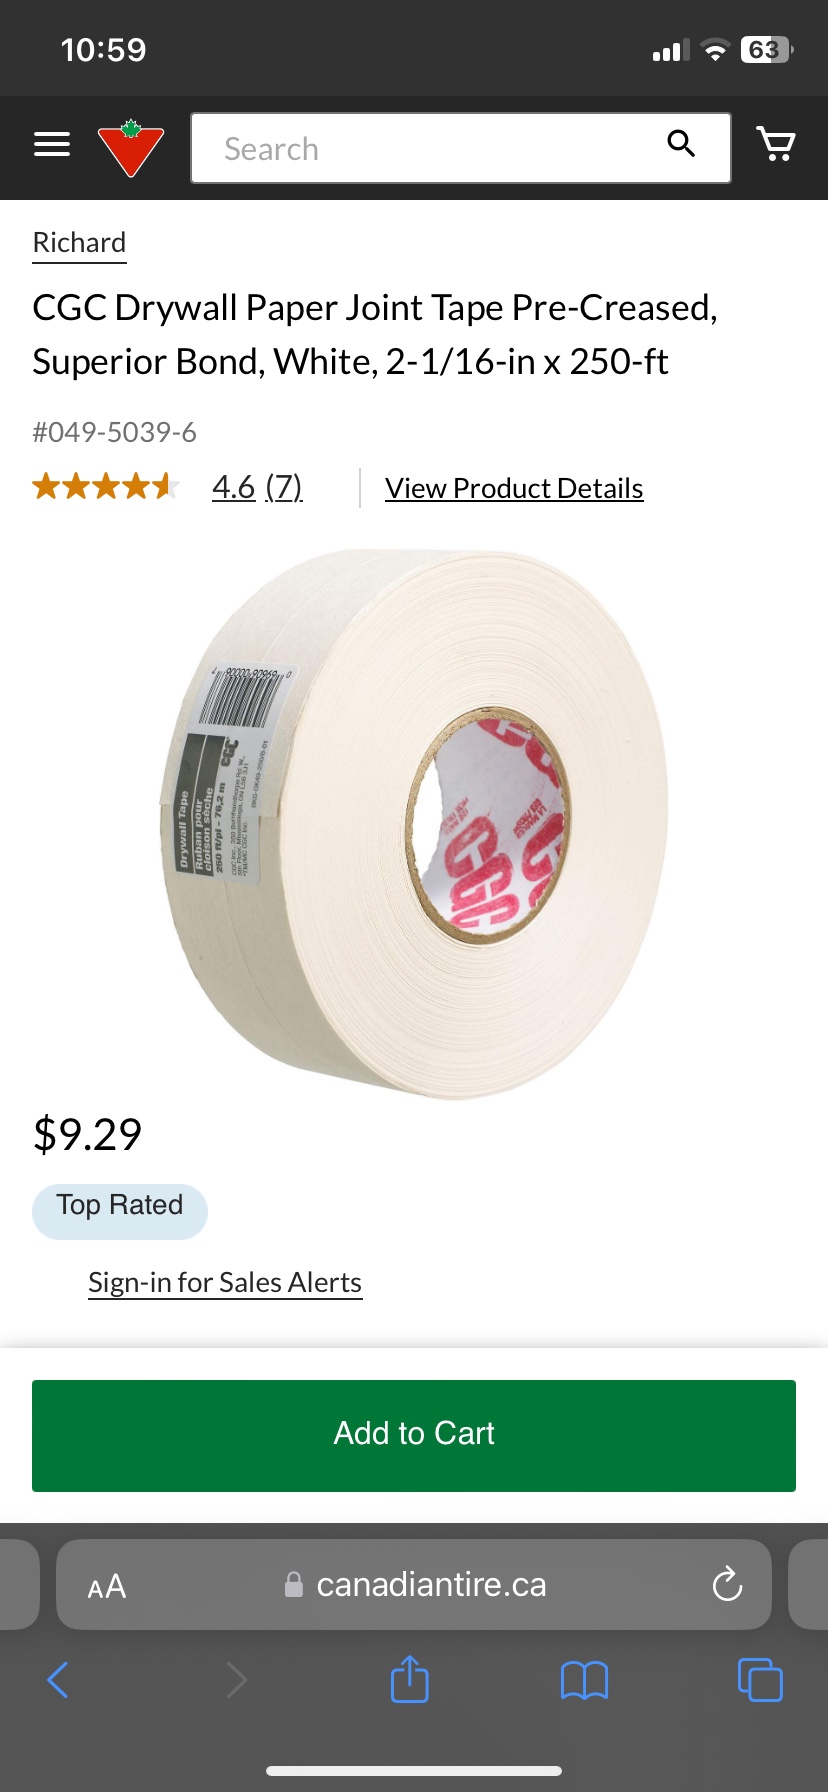The width and height of the screenshot is (828, 1792).
Task: Open the hamburger navigation menu
Action: [52, 145]
